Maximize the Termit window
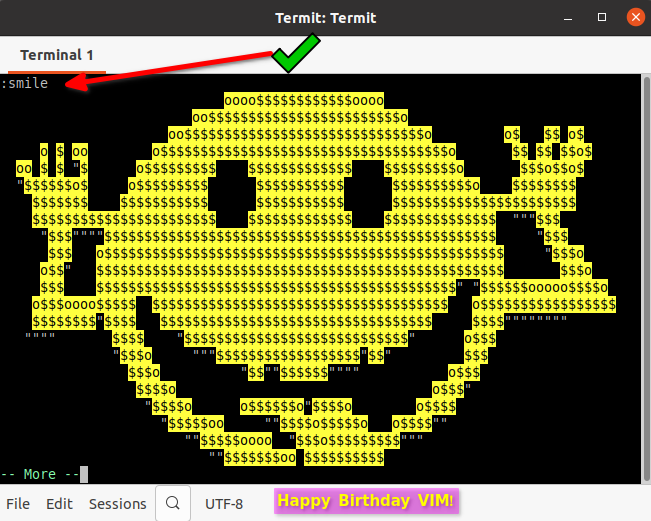The image size is (651, 521). click(602, 17)
